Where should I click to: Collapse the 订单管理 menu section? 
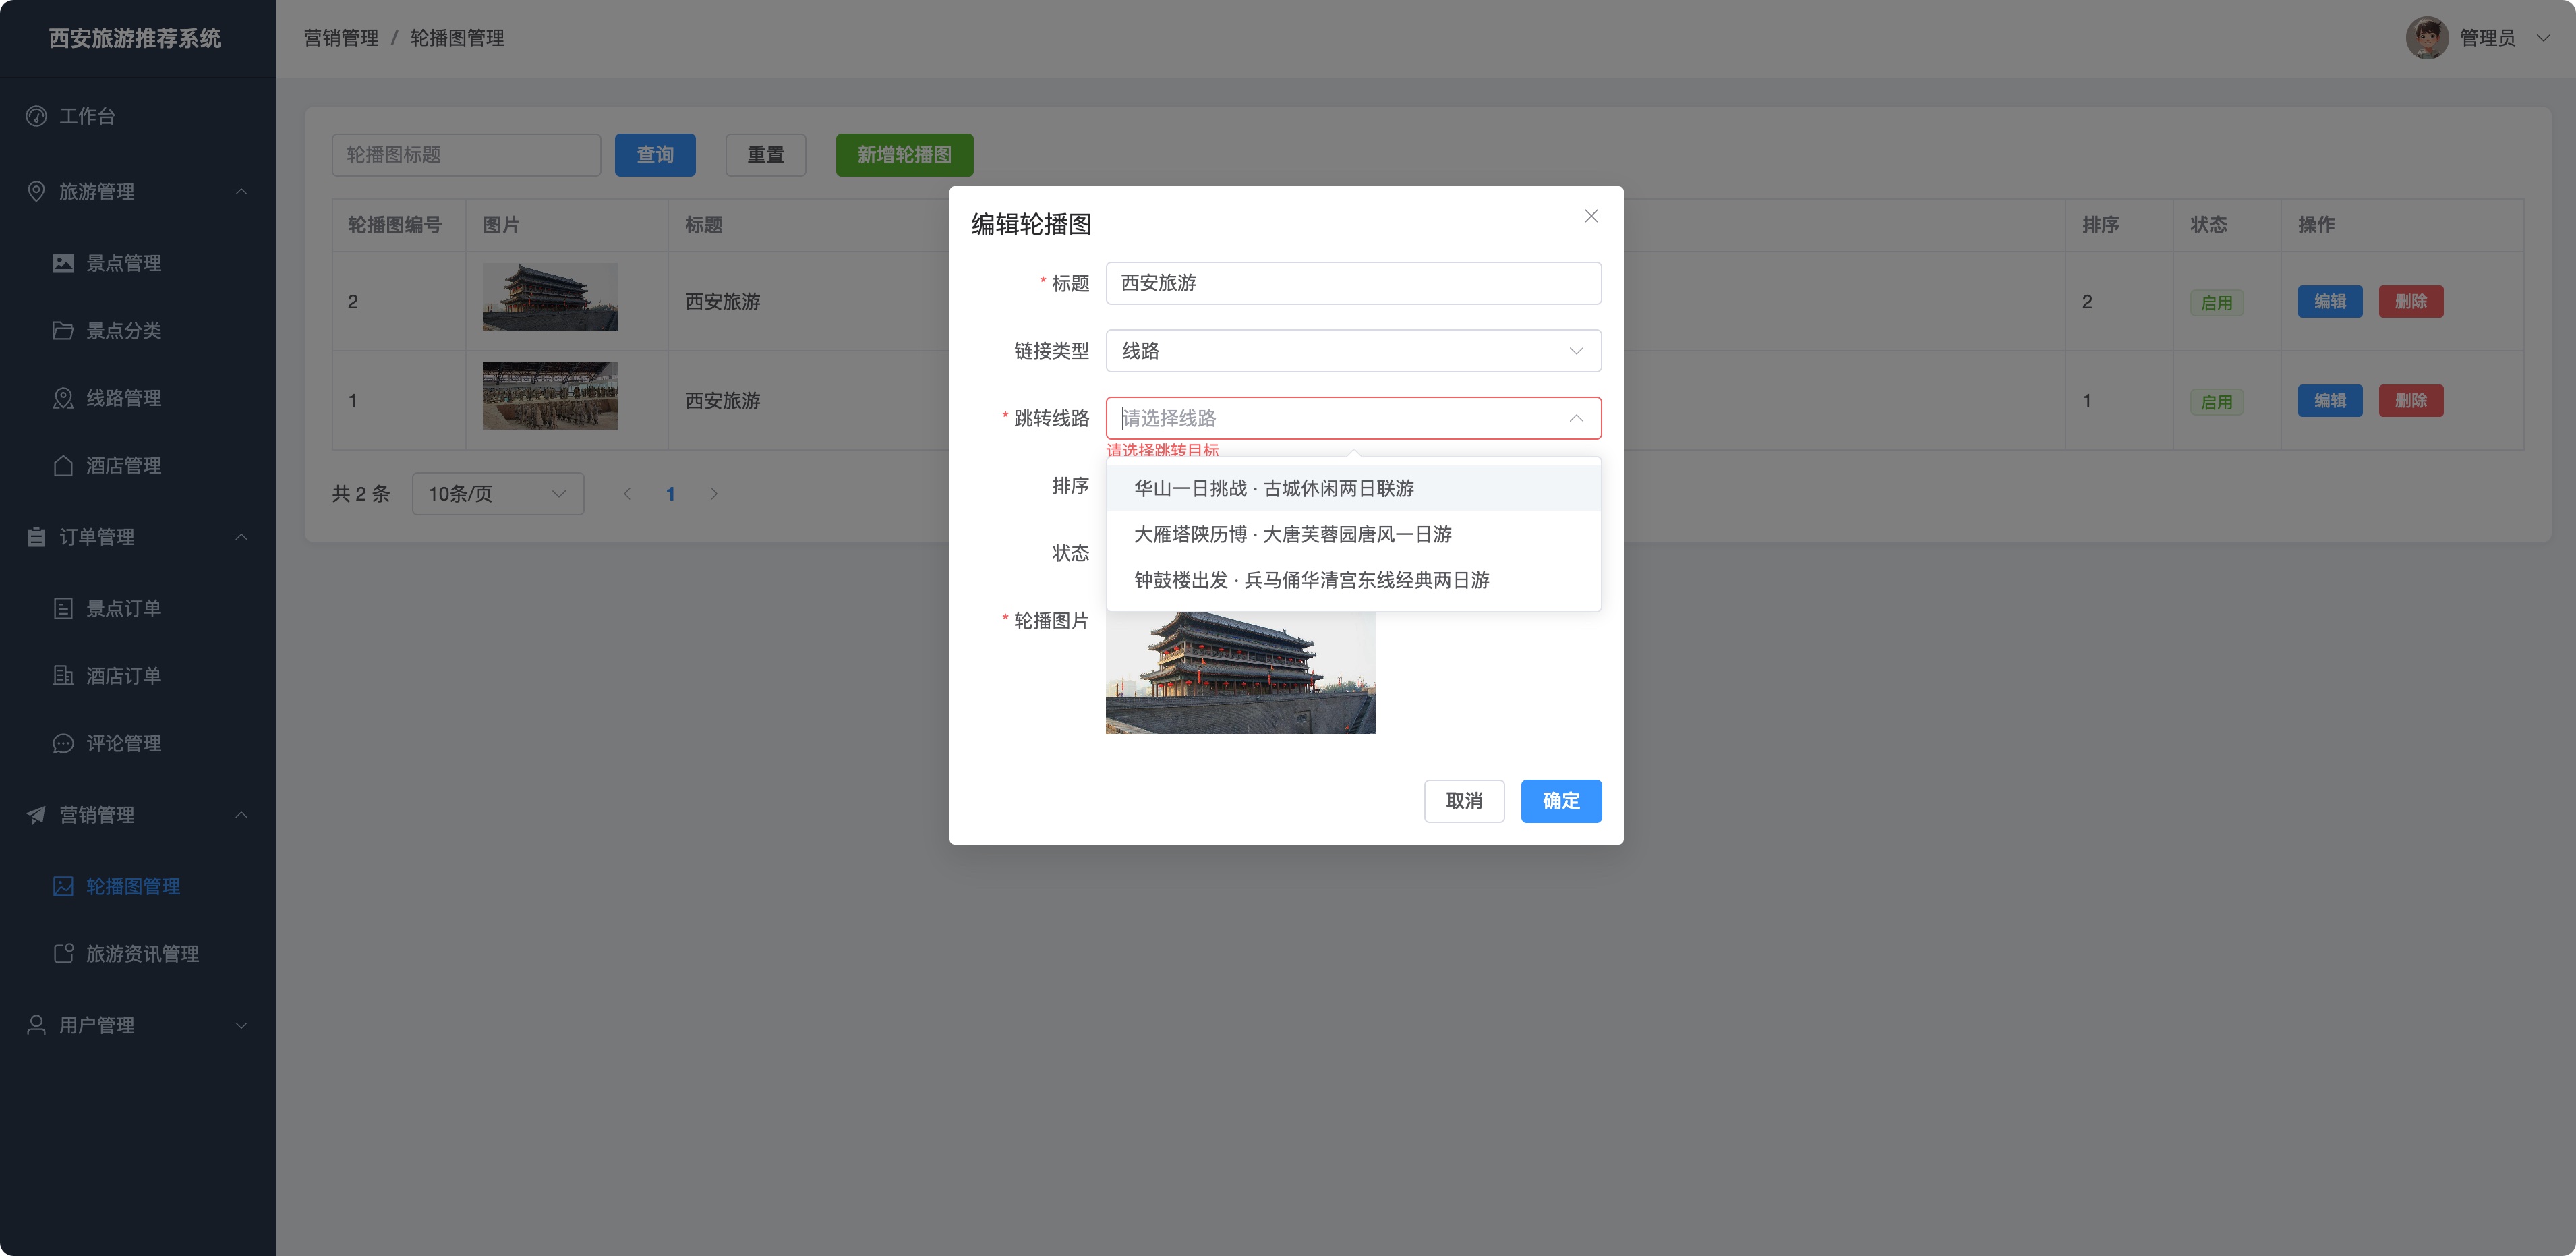point(241,537)
